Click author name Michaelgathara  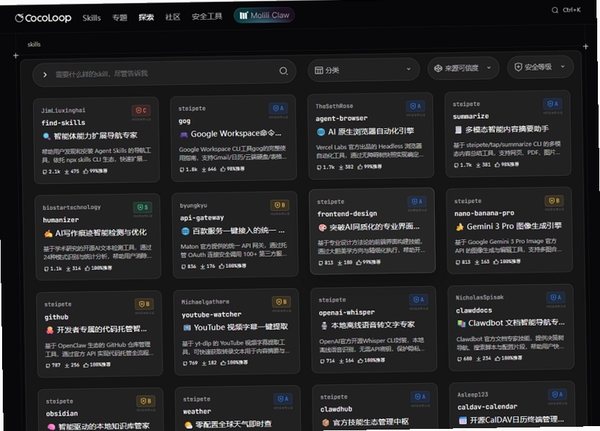tap(205, 302)
